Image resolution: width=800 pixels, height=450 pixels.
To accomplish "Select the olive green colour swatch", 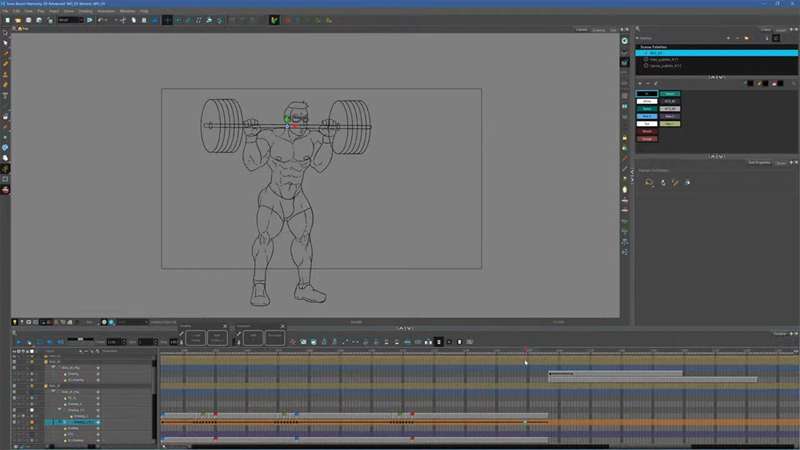I will tap(670, 124).
